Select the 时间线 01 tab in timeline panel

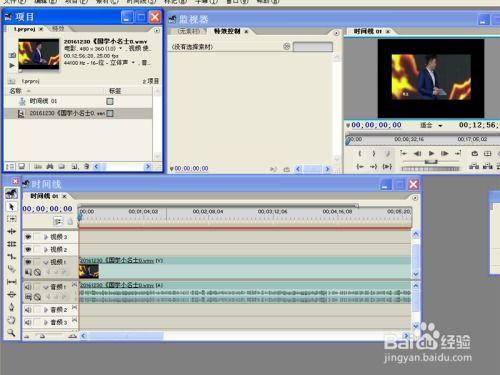click(44, 196)
